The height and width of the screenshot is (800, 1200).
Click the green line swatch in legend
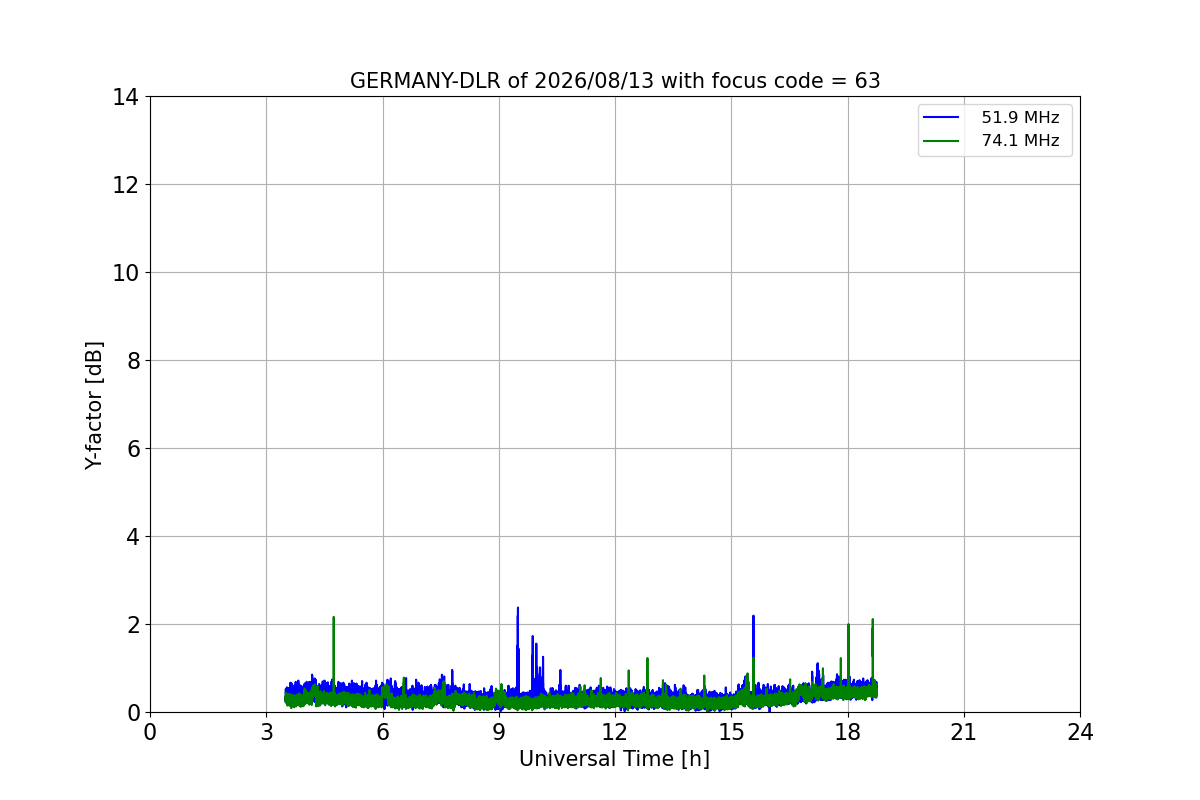941,141
